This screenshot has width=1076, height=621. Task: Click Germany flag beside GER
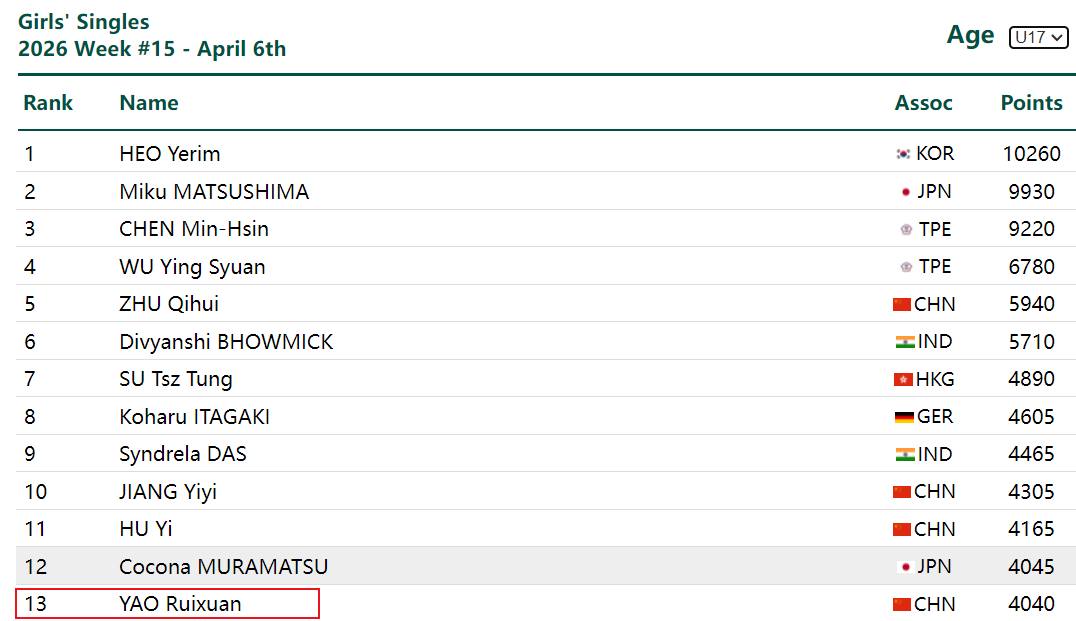pos(904,417)
